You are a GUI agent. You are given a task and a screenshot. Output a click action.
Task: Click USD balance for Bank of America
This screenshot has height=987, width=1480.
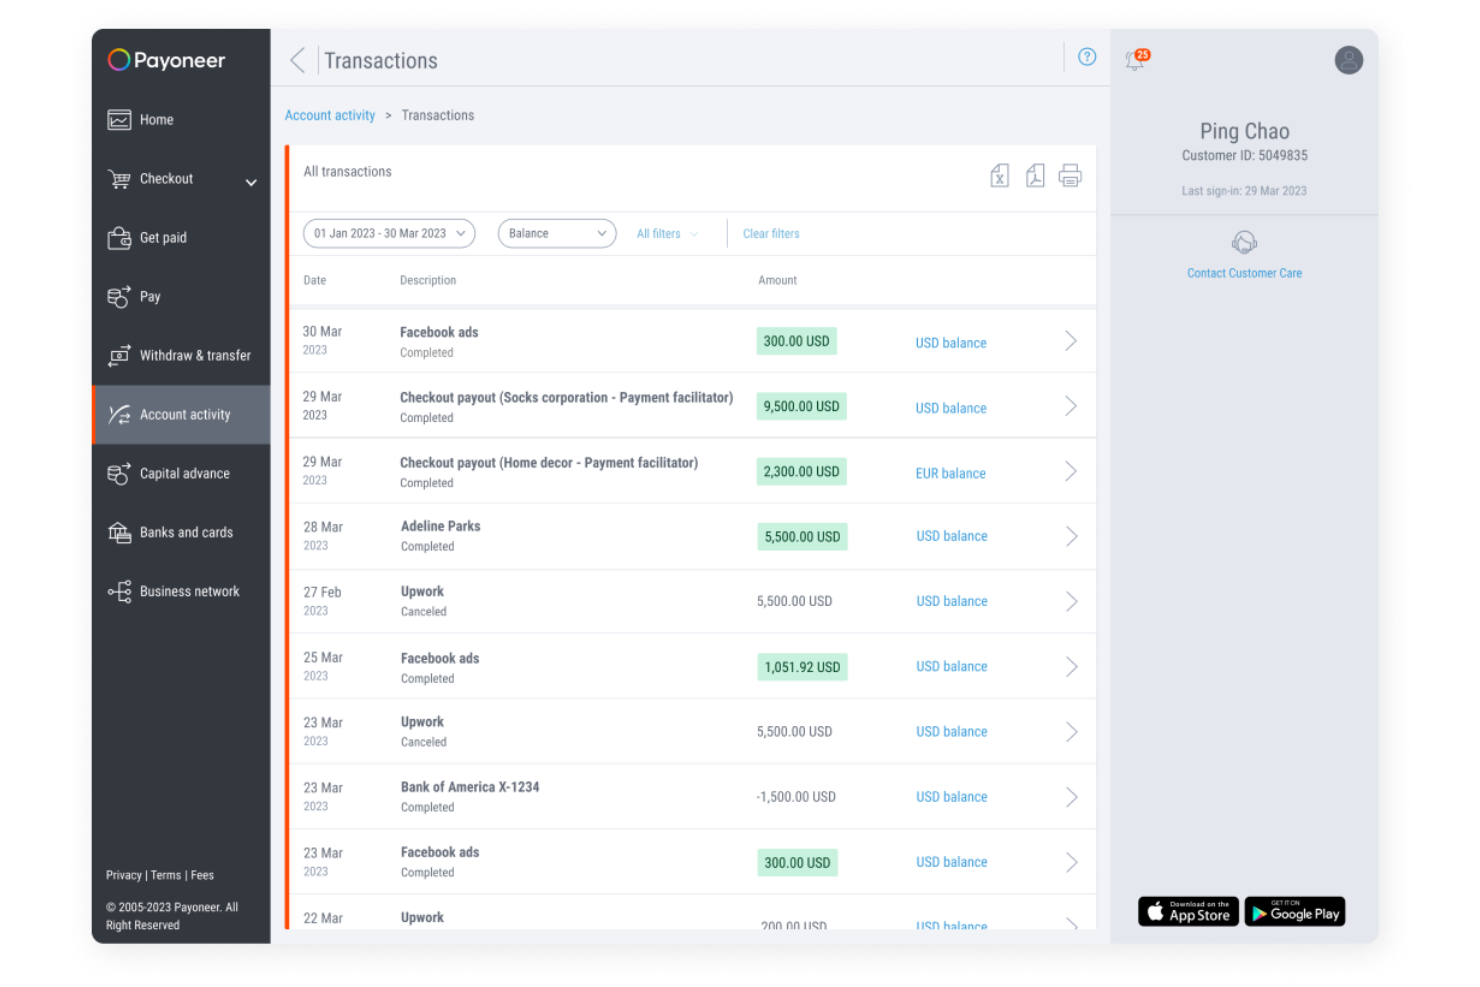(x=951, y=797)
